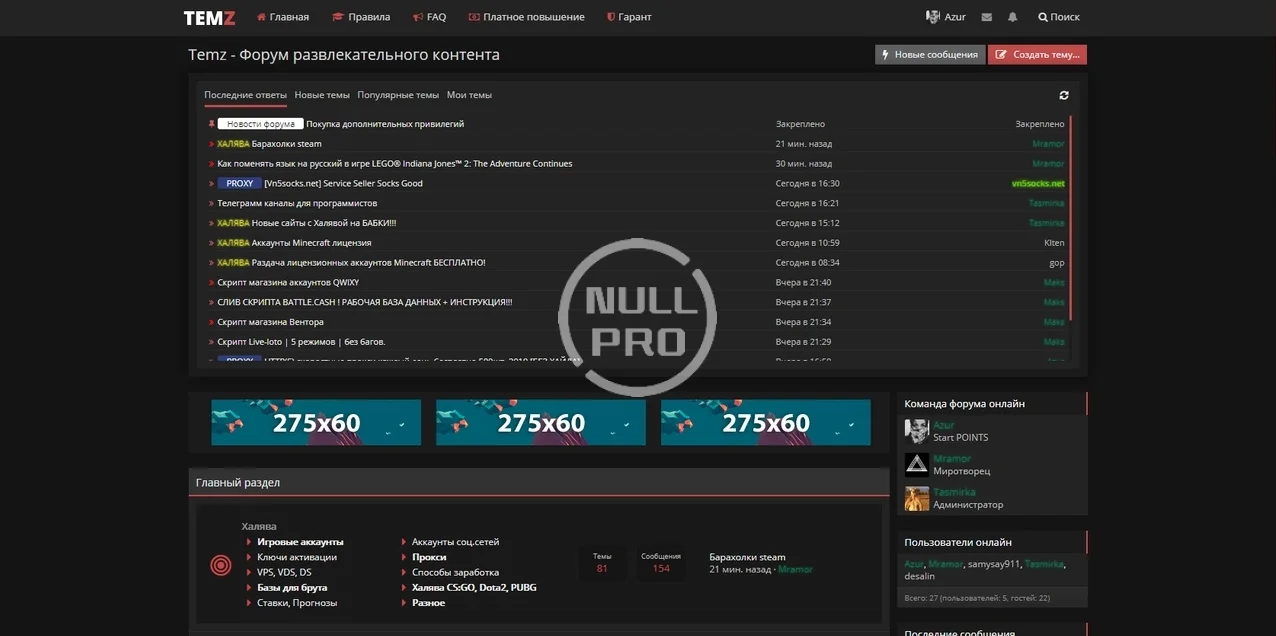The height and width of the screenshot is (636, 1276).
Task: Open Базы для брута subforum
Action: point(292,588)
